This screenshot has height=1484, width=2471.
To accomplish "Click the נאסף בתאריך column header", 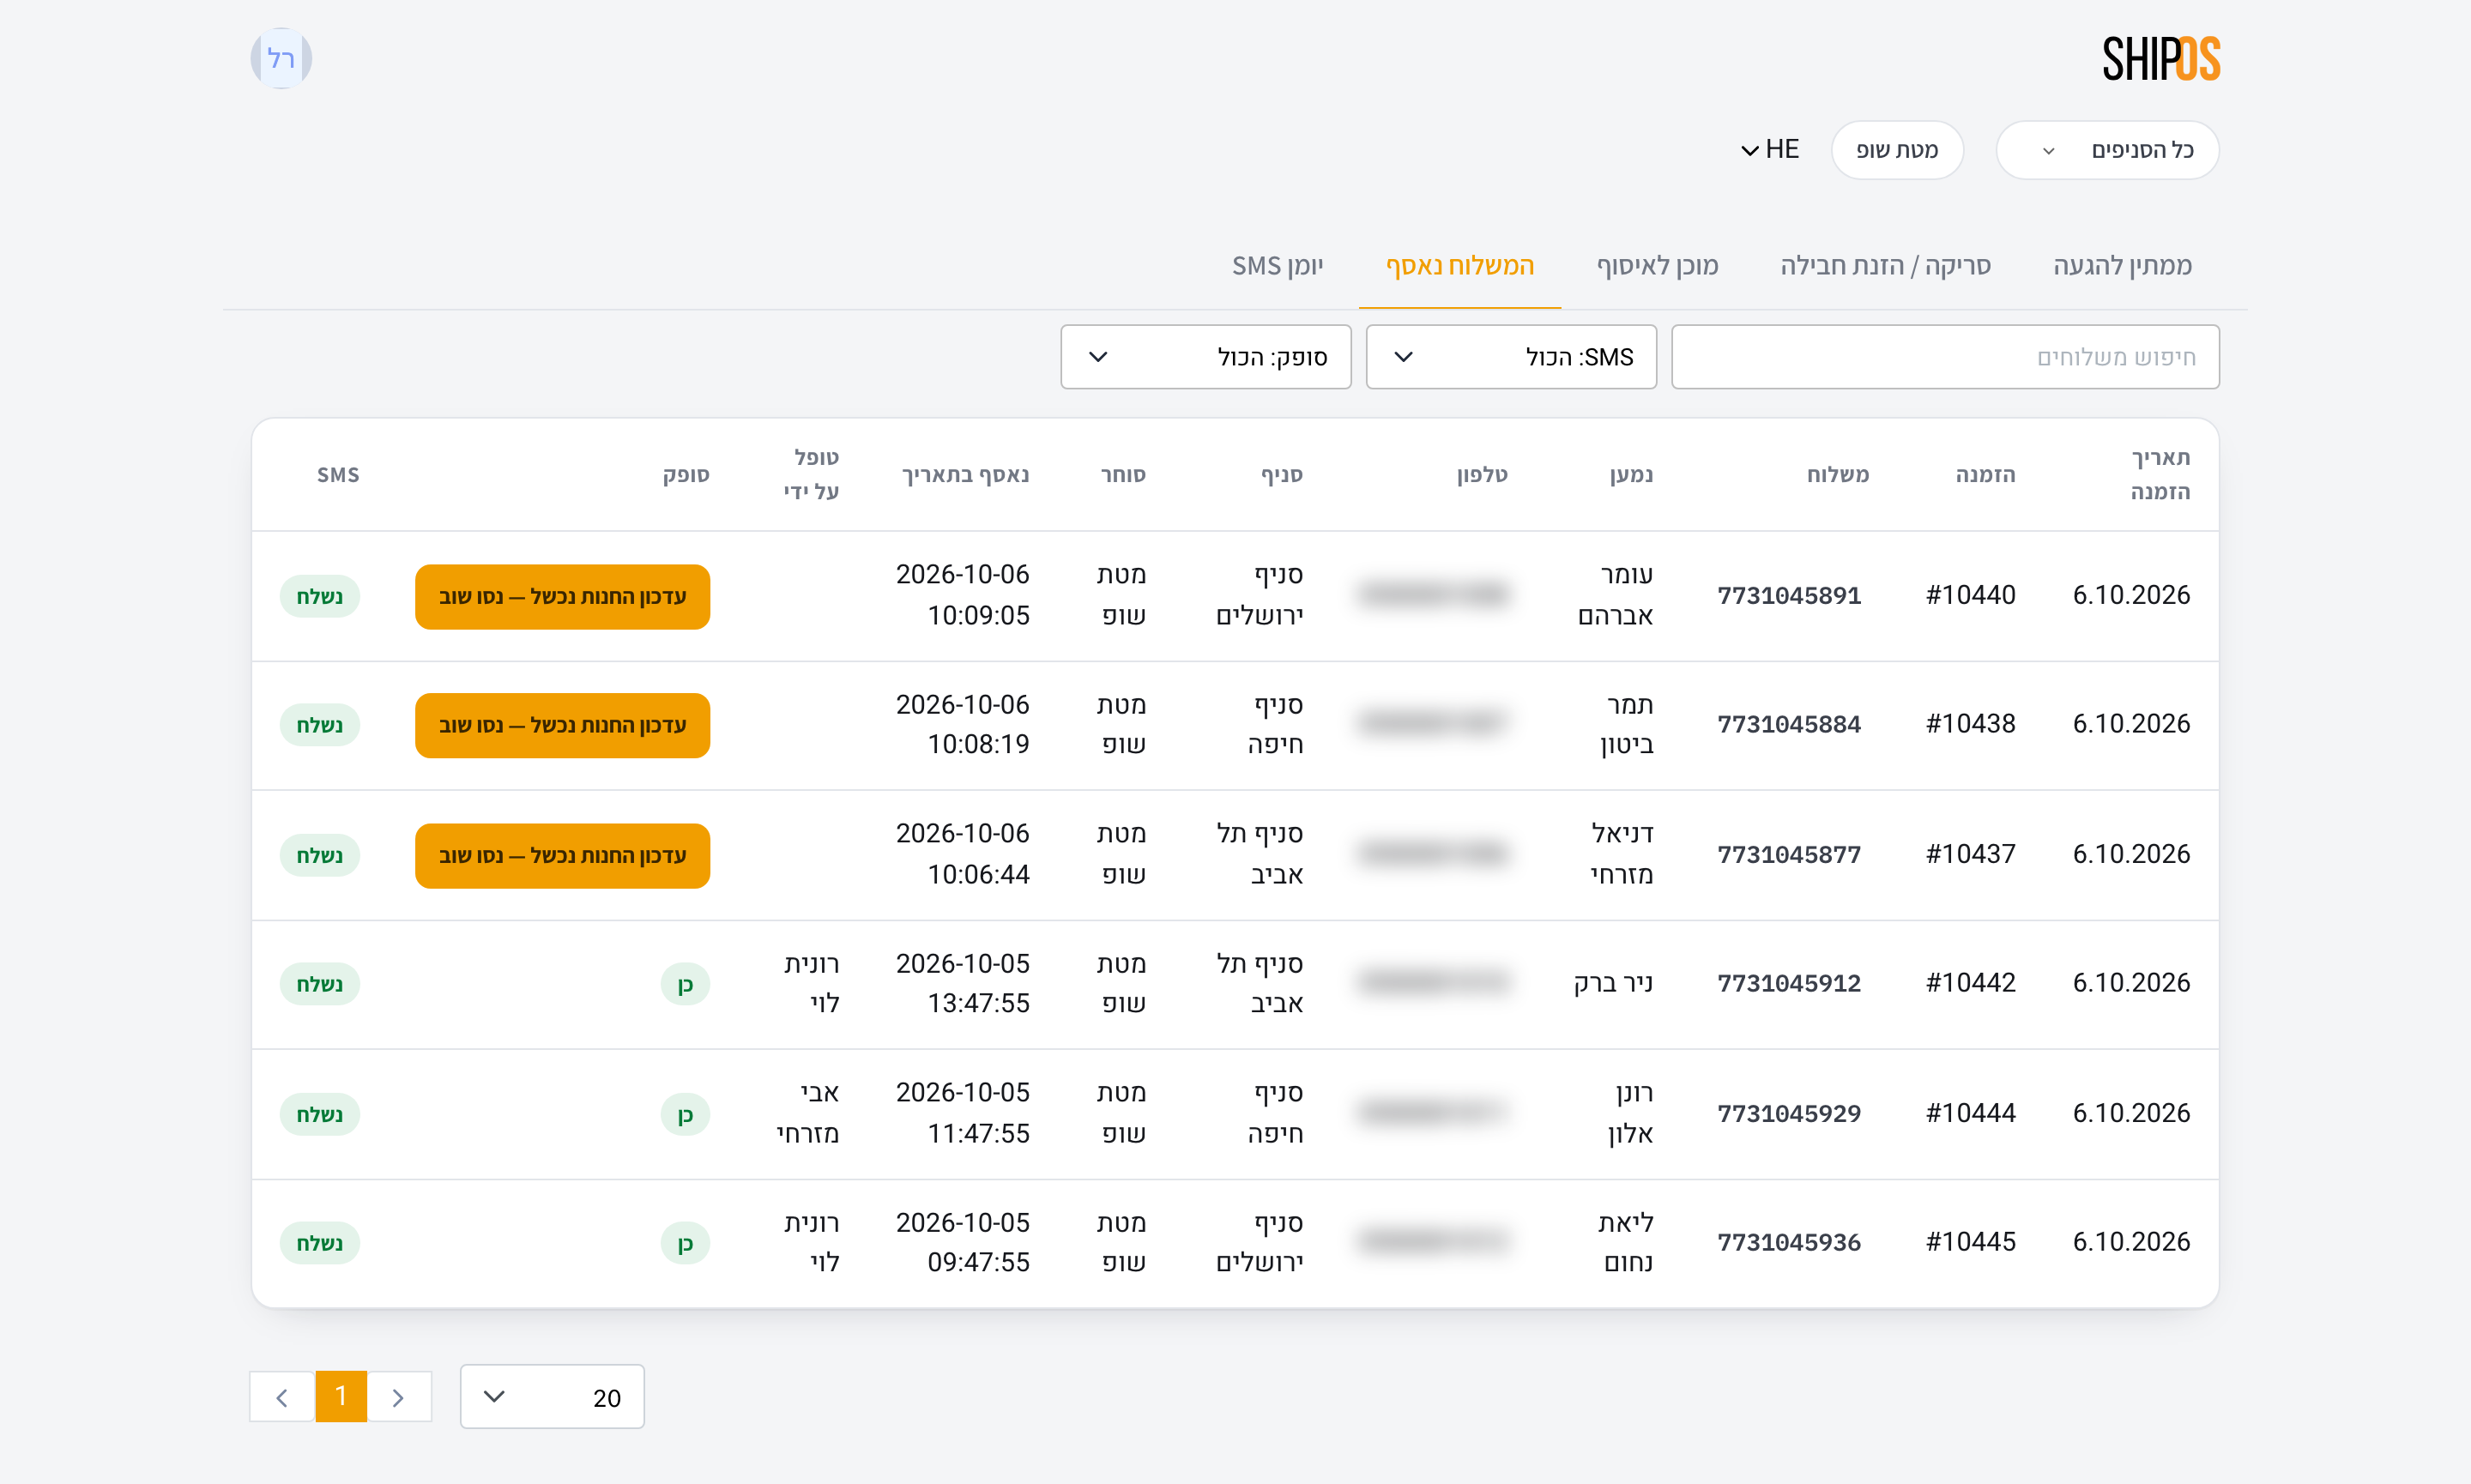I will coord(965,474).
